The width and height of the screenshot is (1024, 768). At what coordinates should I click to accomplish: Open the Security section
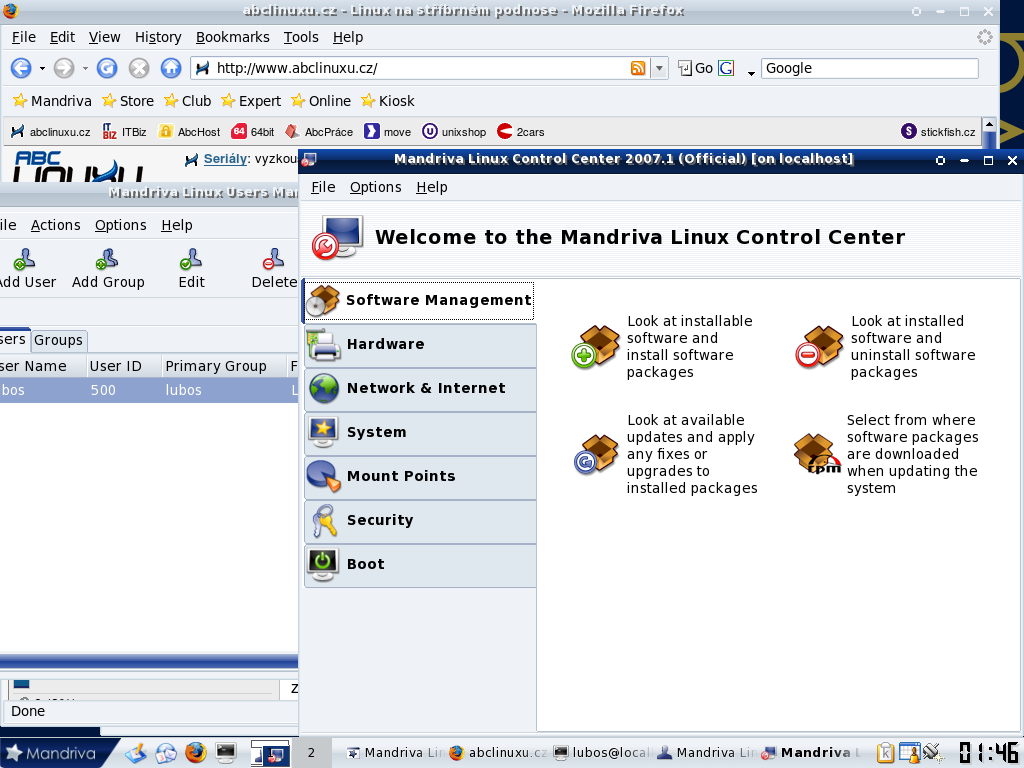tap(420, 520)
